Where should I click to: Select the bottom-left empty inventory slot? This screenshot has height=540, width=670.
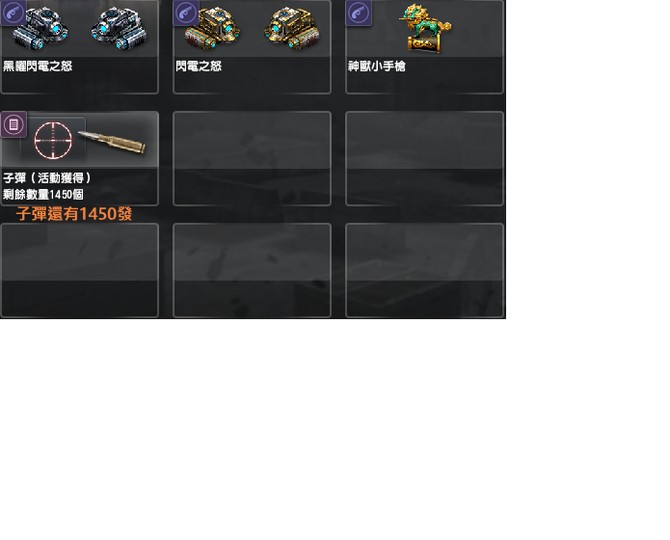click(79, 270)
